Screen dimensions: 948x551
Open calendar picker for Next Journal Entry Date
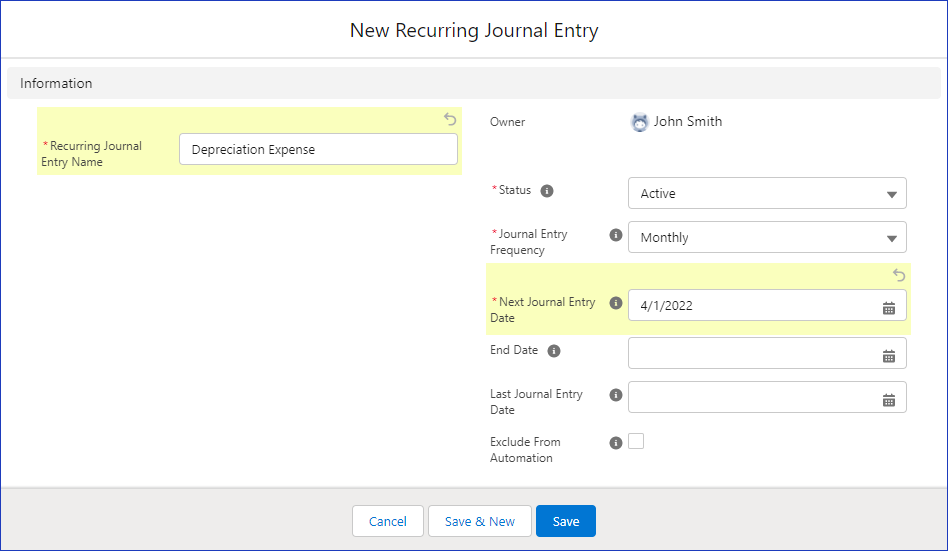tap(888, 307)
